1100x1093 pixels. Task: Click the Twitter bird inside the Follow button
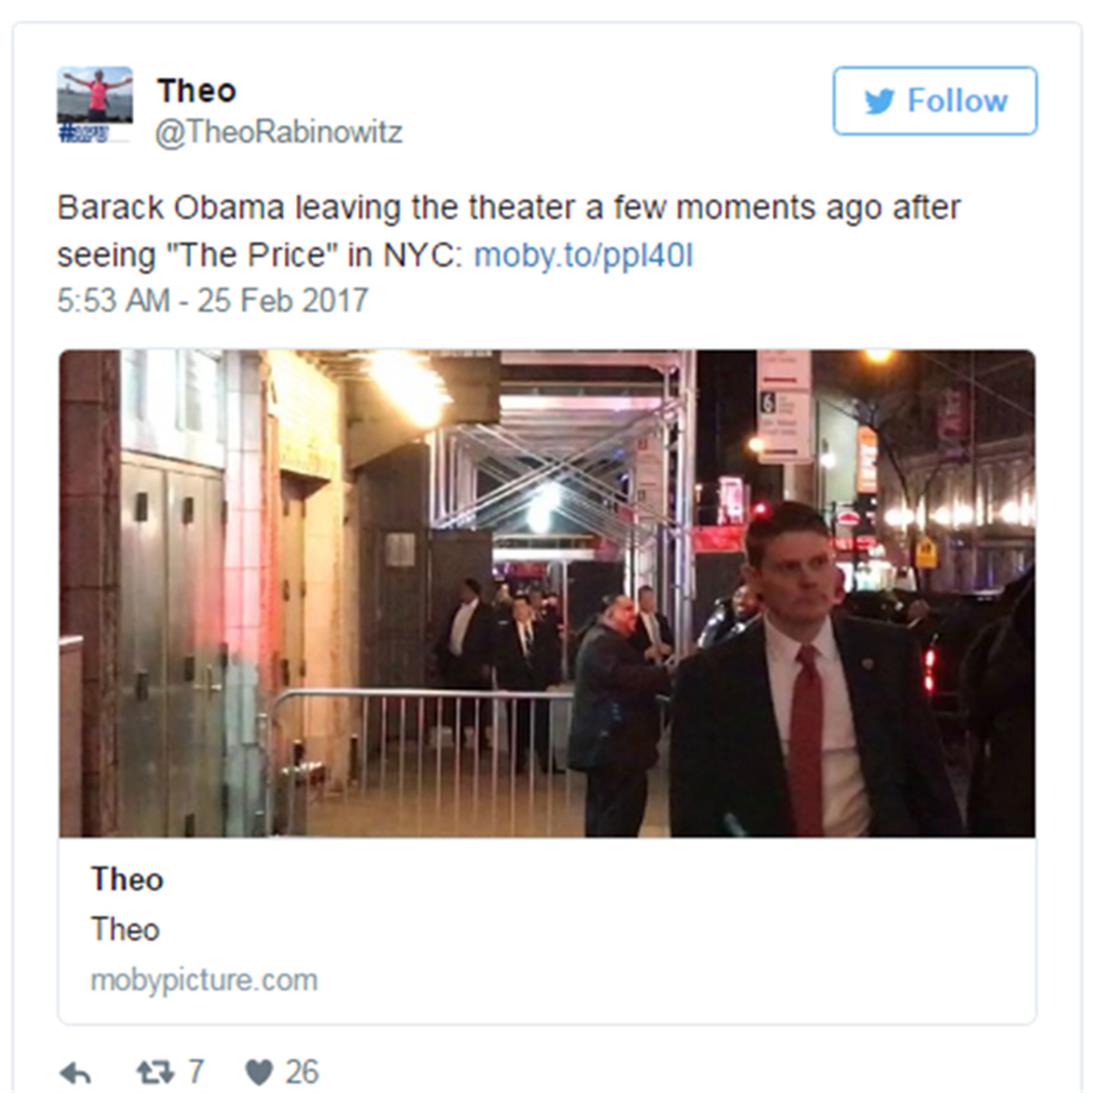[879, 101]
